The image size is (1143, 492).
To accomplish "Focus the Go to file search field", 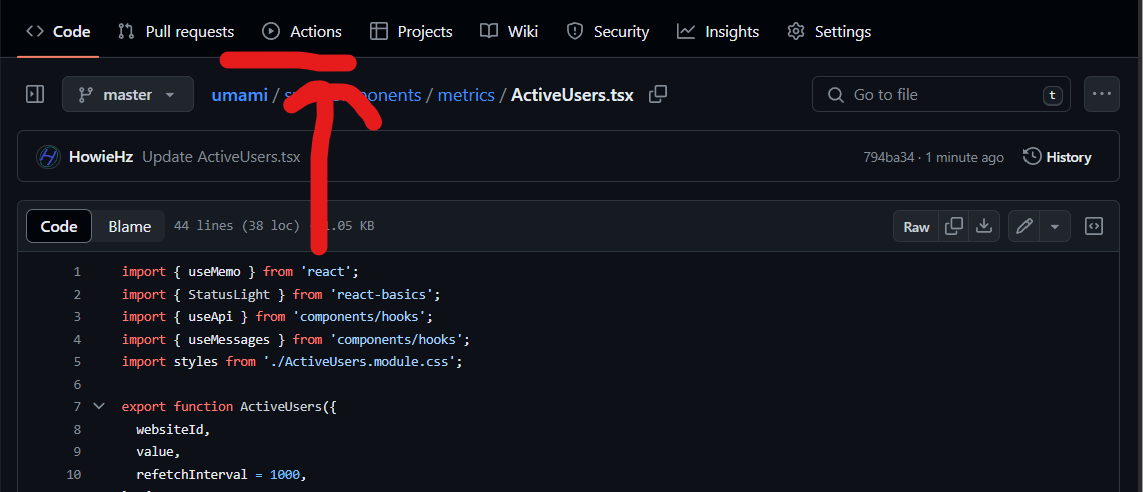I will (x=941, y=94).
